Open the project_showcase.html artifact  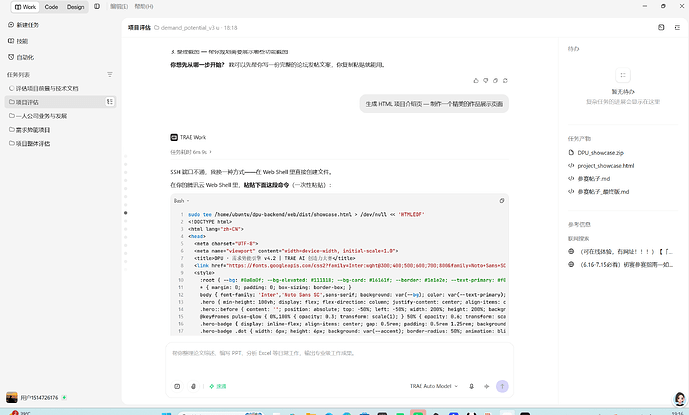[x=606, y=166]
